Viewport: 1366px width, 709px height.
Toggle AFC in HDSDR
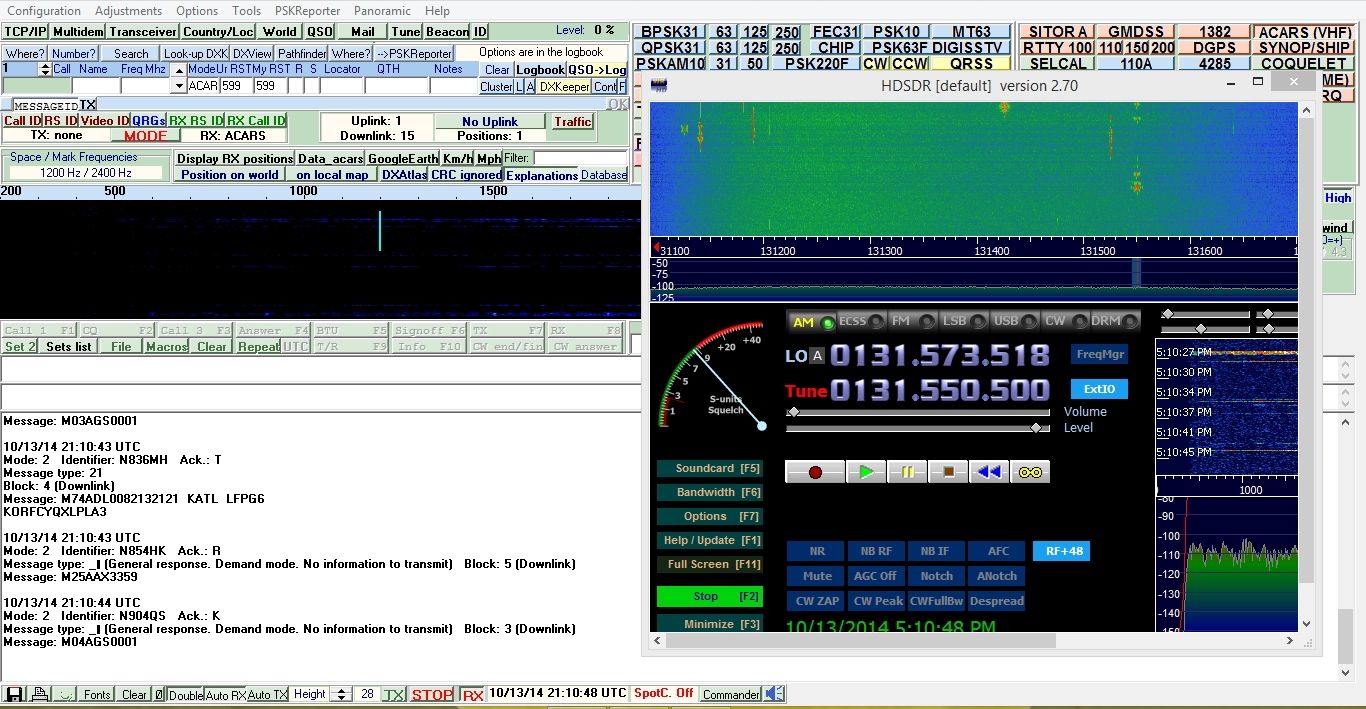click(997, 551)
